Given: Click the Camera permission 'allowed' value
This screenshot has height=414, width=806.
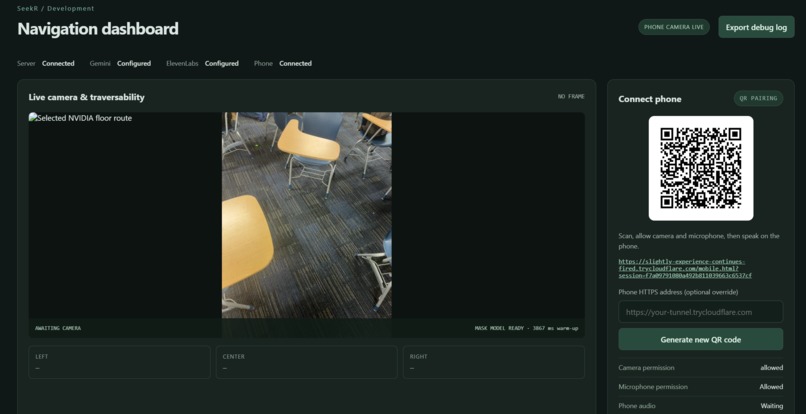Looking at the screenshot, I should click(772, 368).
